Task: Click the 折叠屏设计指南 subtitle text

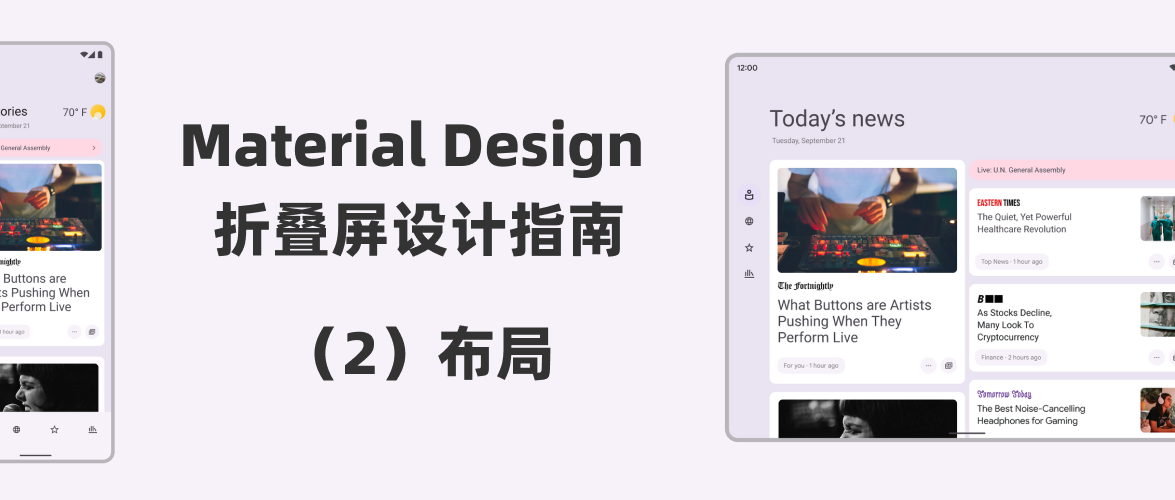Action: [420, 230]
